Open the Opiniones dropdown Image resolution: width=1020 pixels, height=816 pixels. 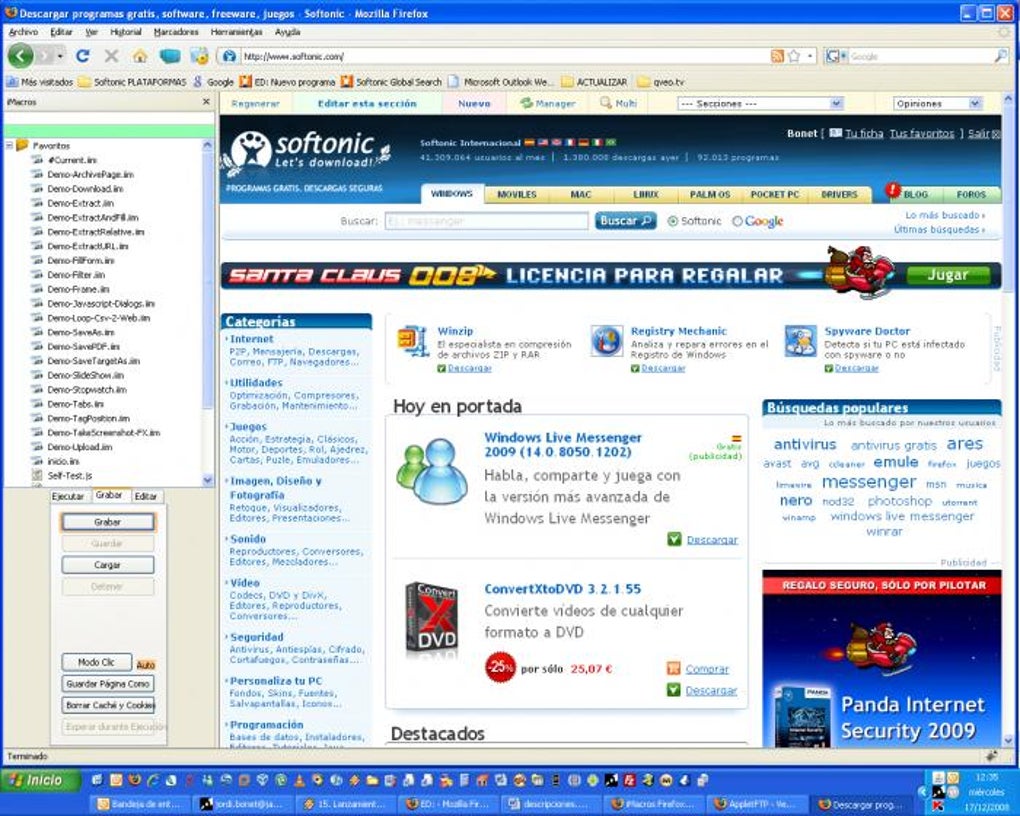click(x=937, y=103)
